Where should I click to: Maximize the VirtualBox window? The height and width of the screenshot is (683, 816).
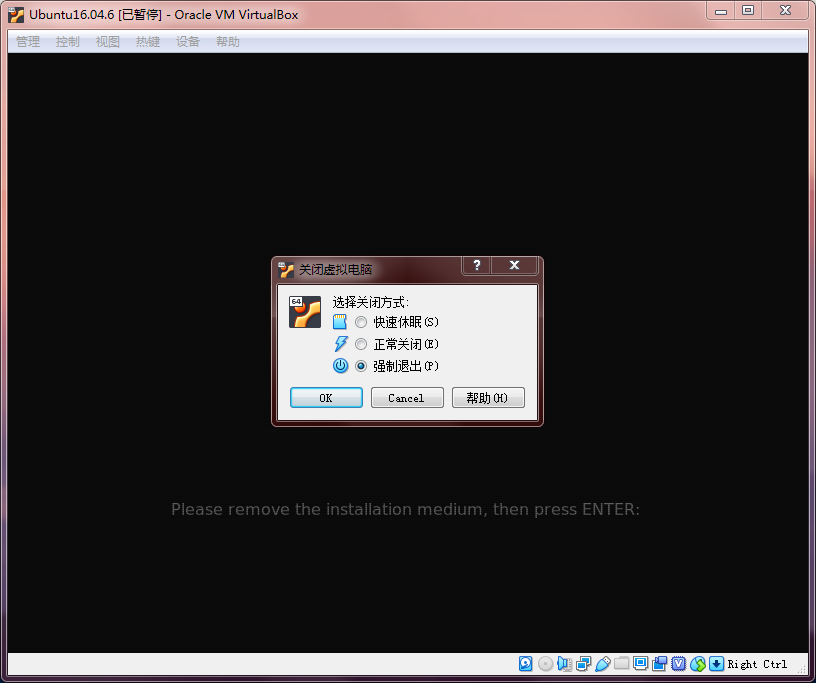(x=748, y=10)
